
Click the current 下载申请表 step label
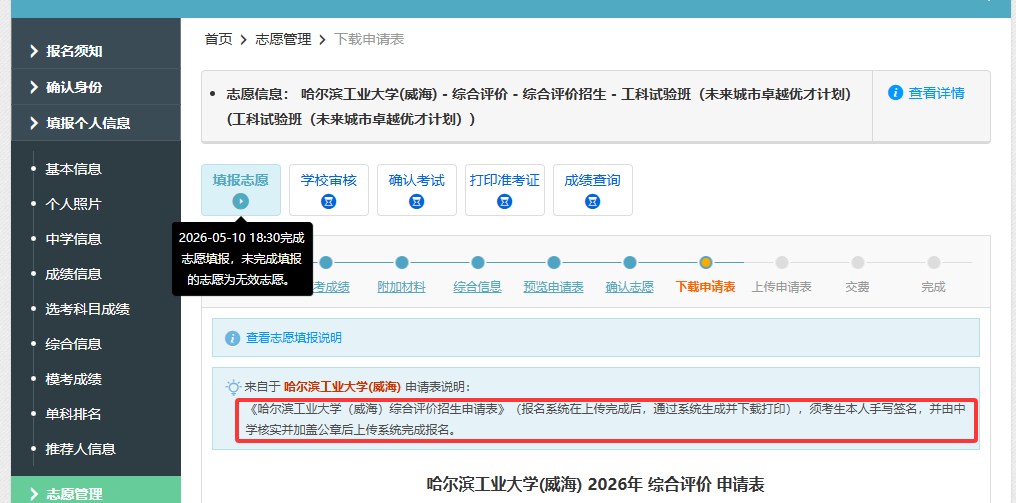pyautogui.click(x=706, y=287)
